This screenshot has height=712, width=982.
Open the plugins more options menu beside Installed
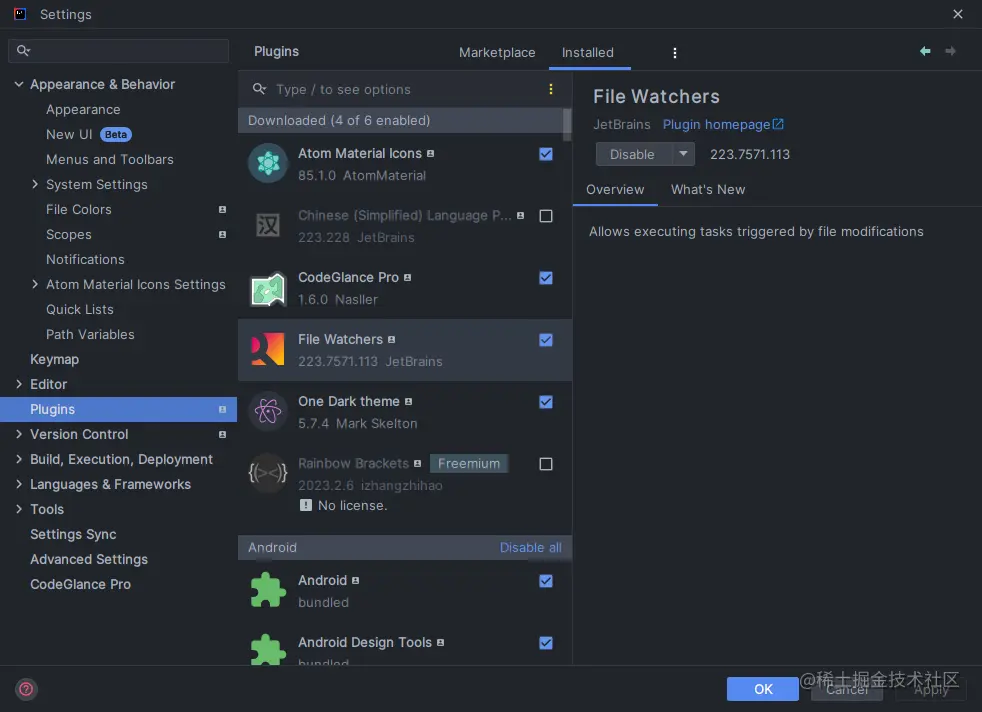point(674,53)
